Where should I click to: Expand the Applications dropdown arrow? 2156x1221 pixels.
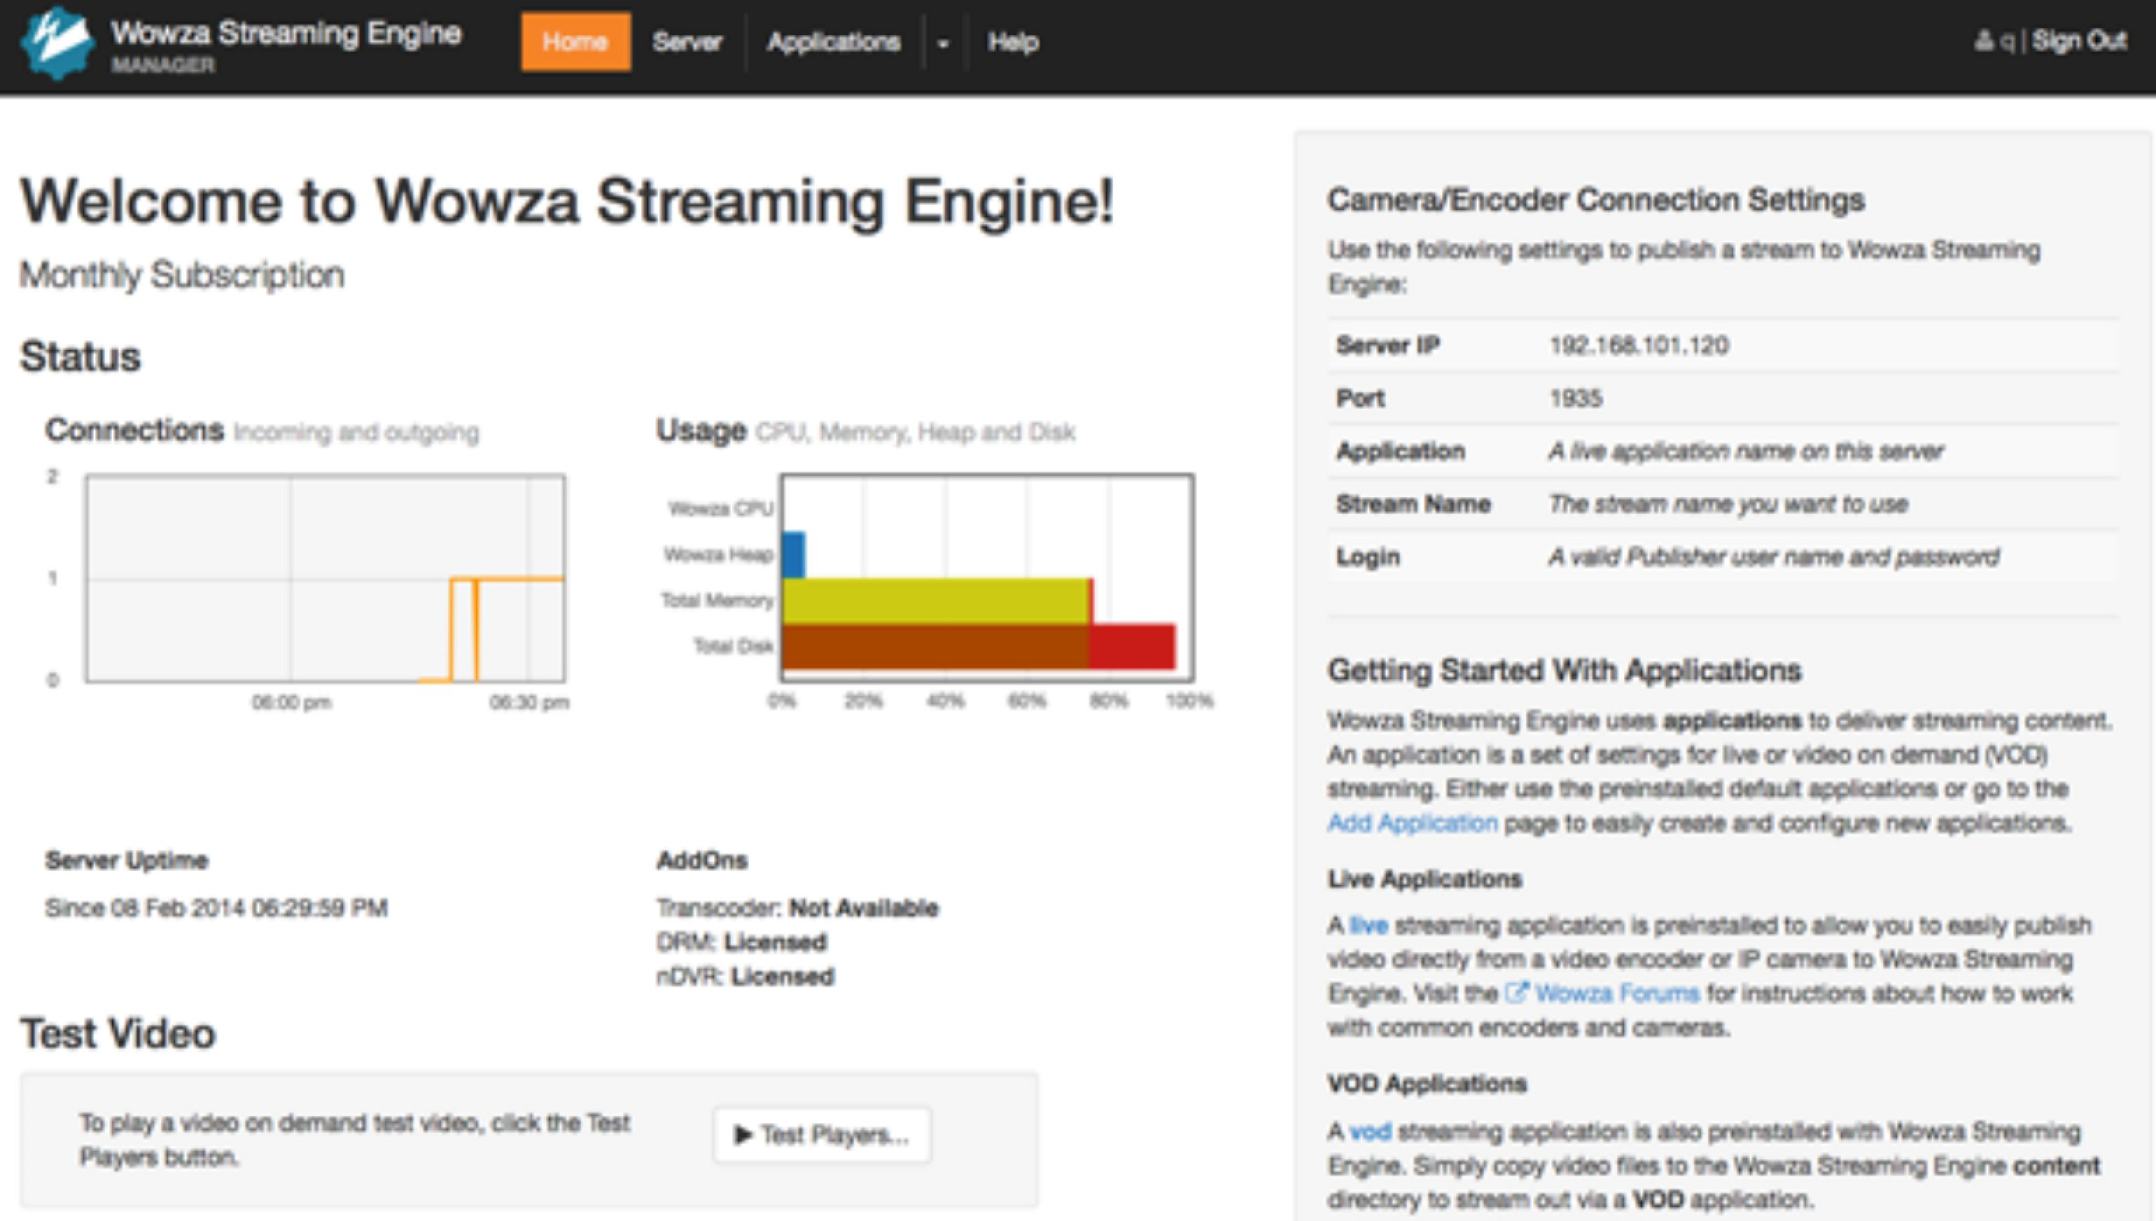(x=943, y=43)
